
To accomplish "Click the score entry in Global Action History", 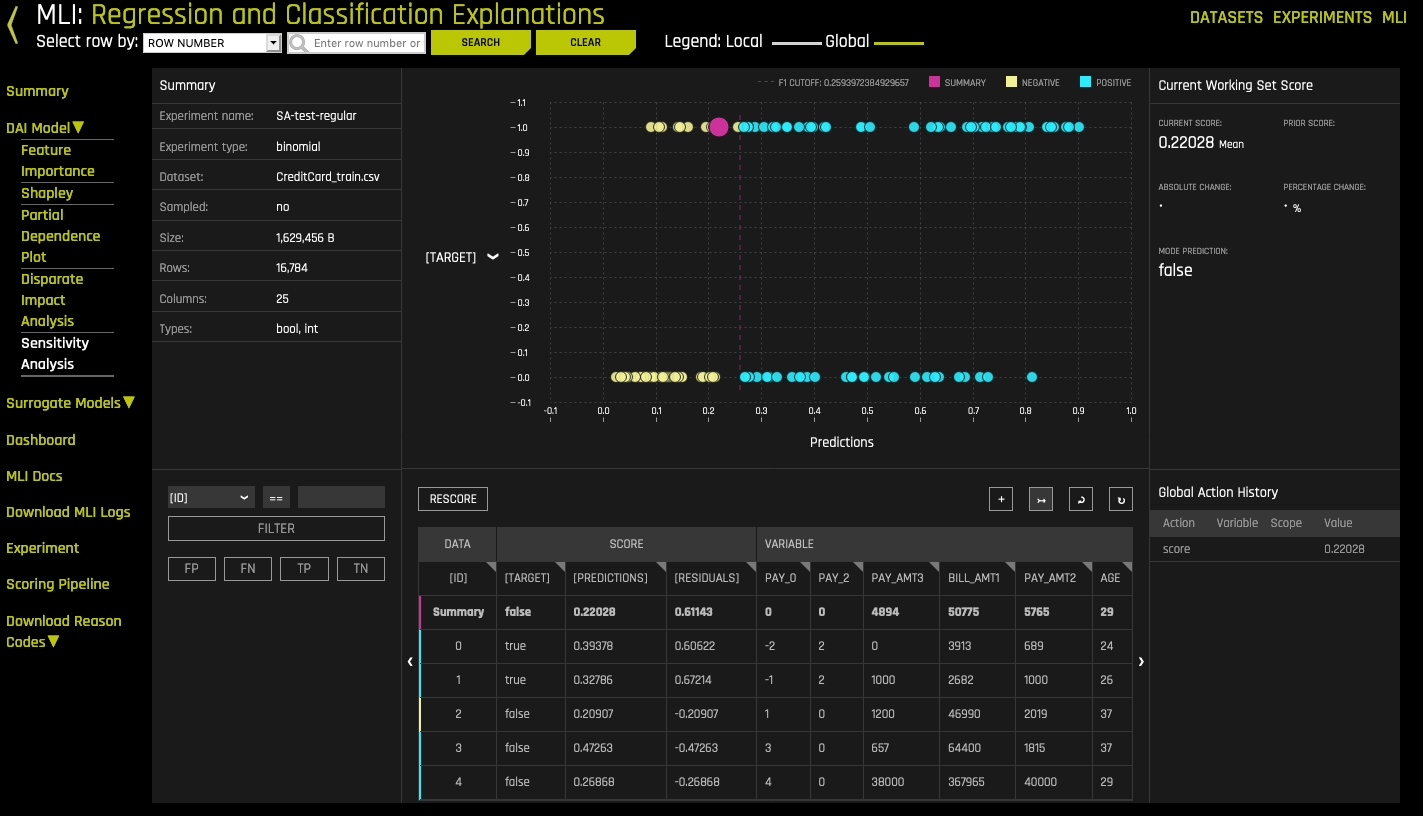I will pos(1274,549).
